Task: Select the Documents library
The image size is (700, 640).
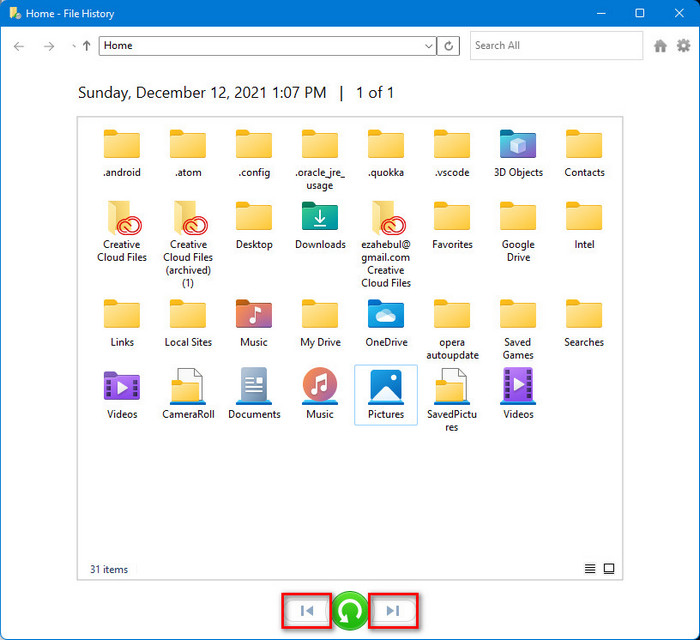Action: (254, 395)
